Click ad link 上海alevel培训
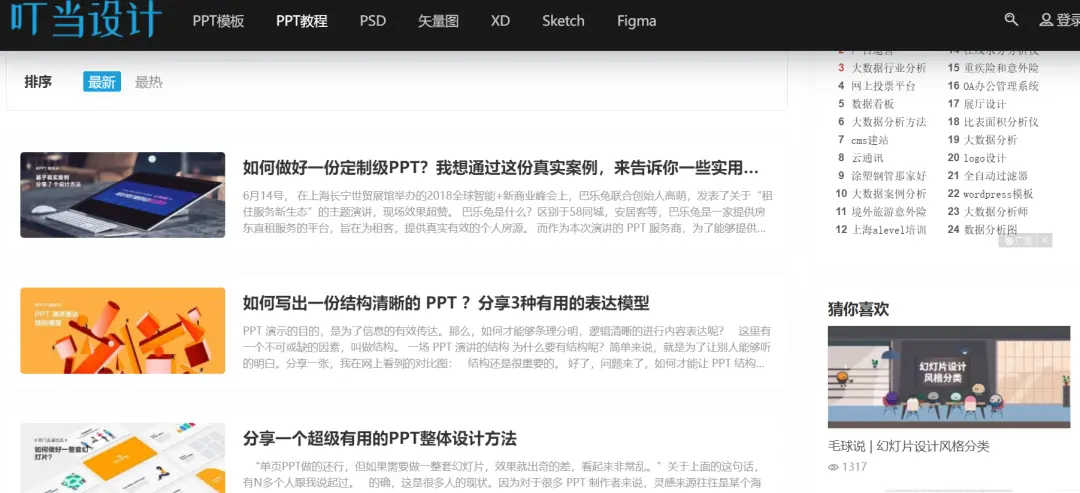This screenshot has height=493, width=1080. coord(889,229)
